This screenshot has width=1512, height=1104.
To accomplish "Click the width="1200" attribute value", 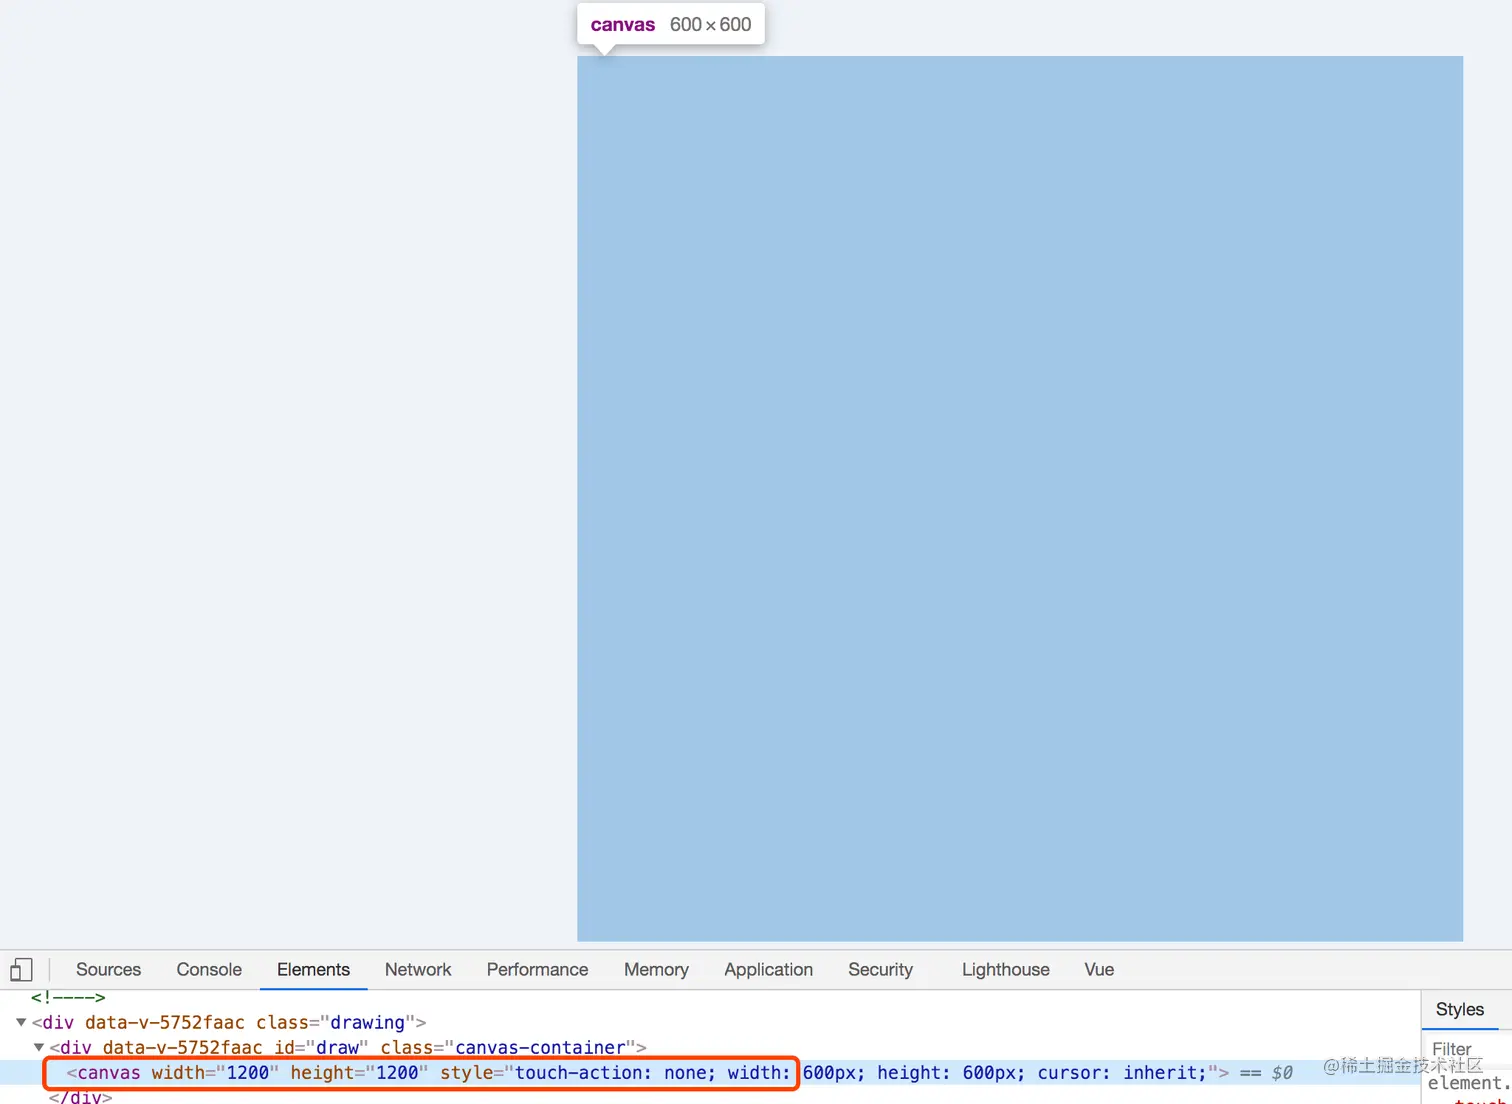I will point(248,1072).
